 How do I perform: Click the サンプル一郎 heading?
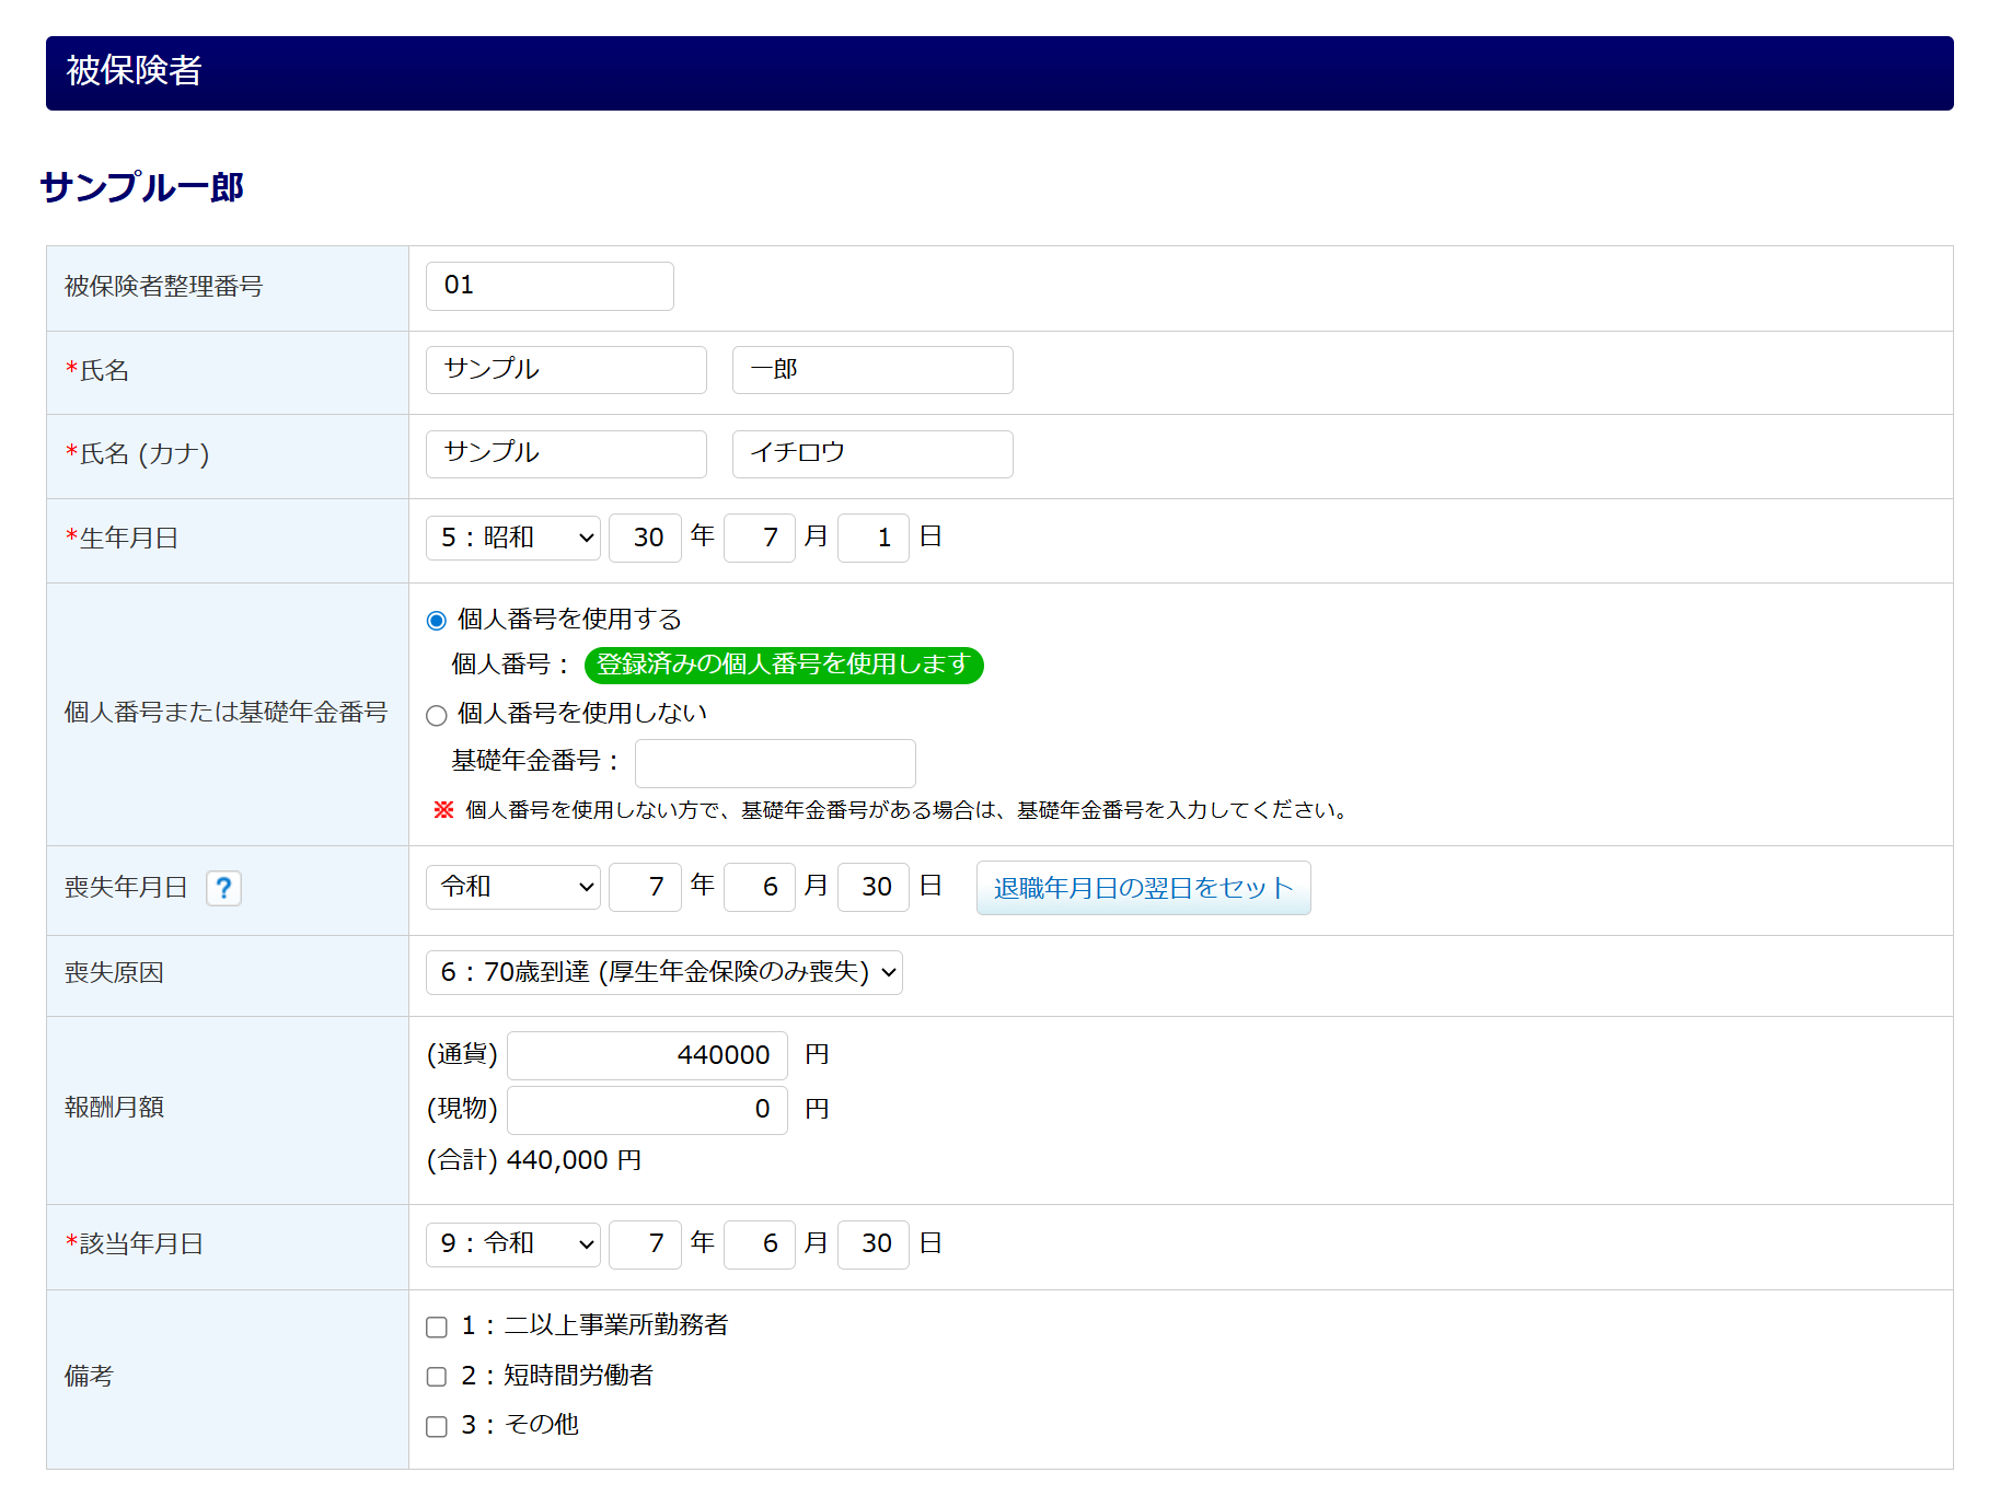tap(142, 187)
